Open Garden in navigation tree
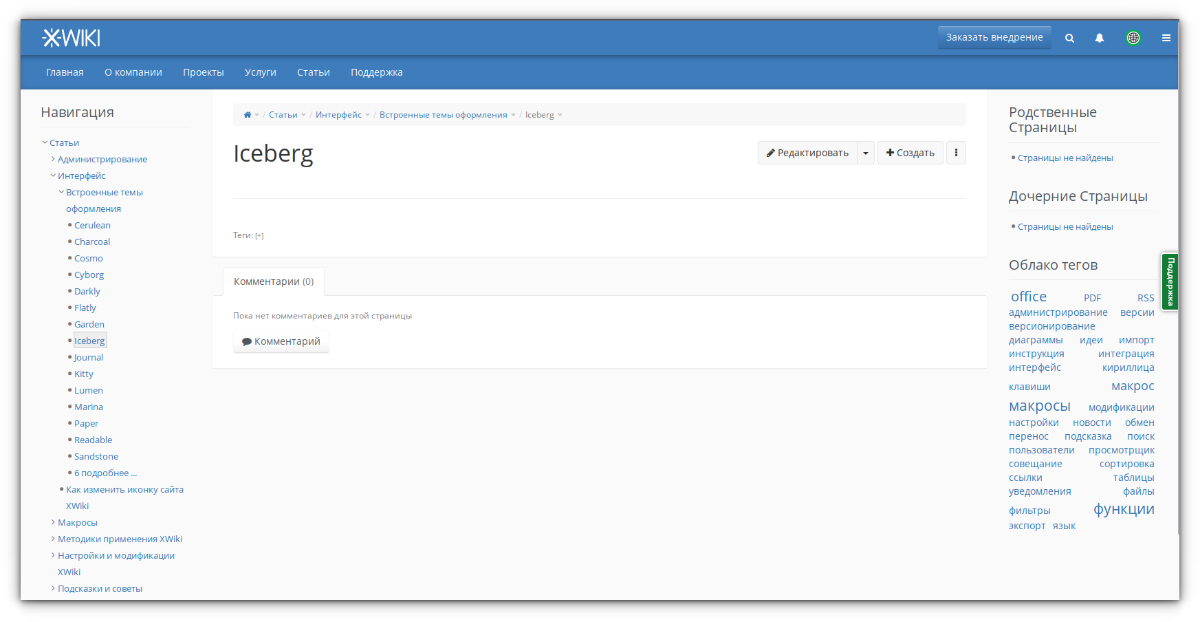 click(89, 324)
